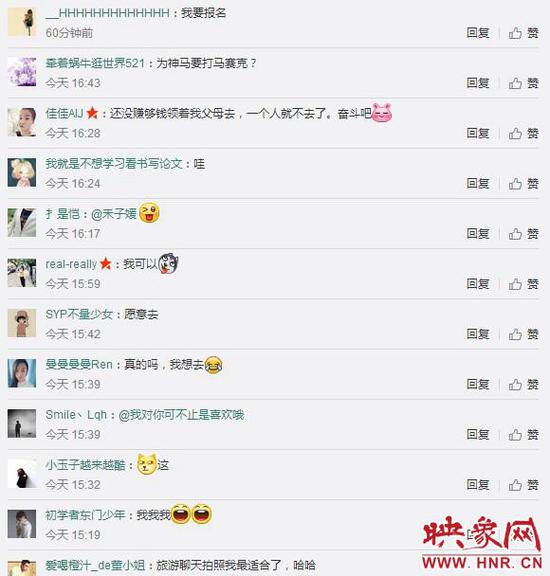Click real-really's profile avatar
Image resolution: width=550 pixels, height=576 pixels.
[x=22, y=273]
